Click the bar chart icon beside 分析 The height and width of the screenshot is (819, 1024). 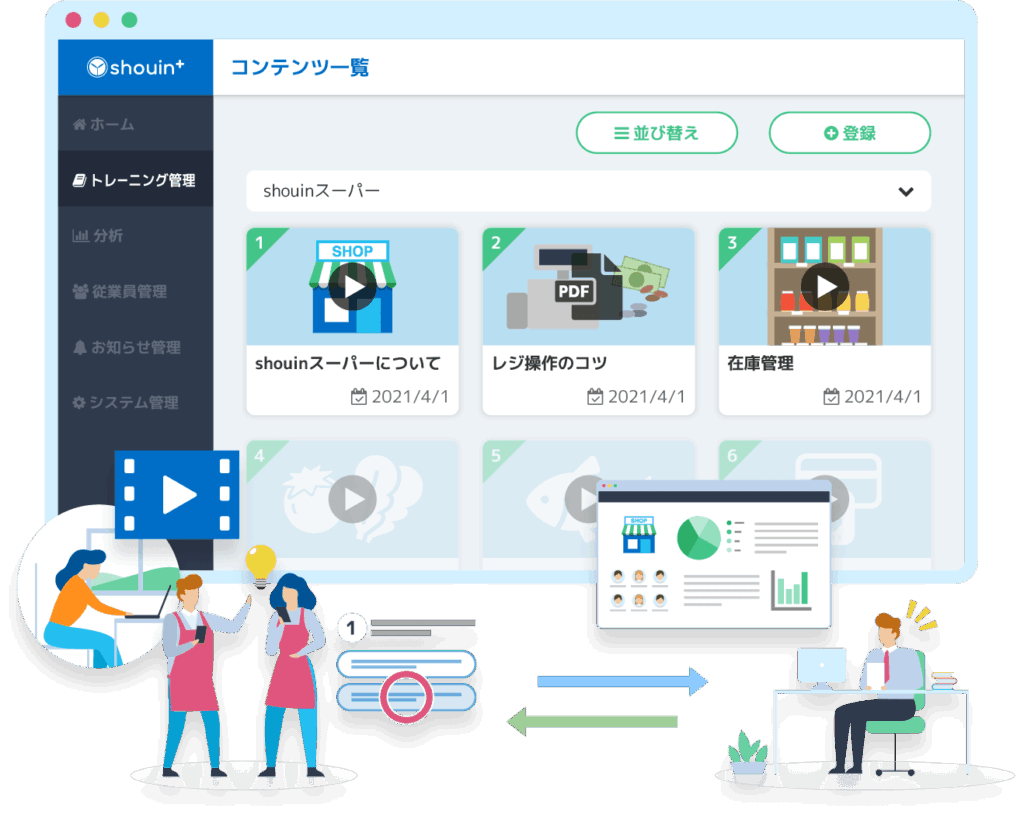click(x=80, y=236)
